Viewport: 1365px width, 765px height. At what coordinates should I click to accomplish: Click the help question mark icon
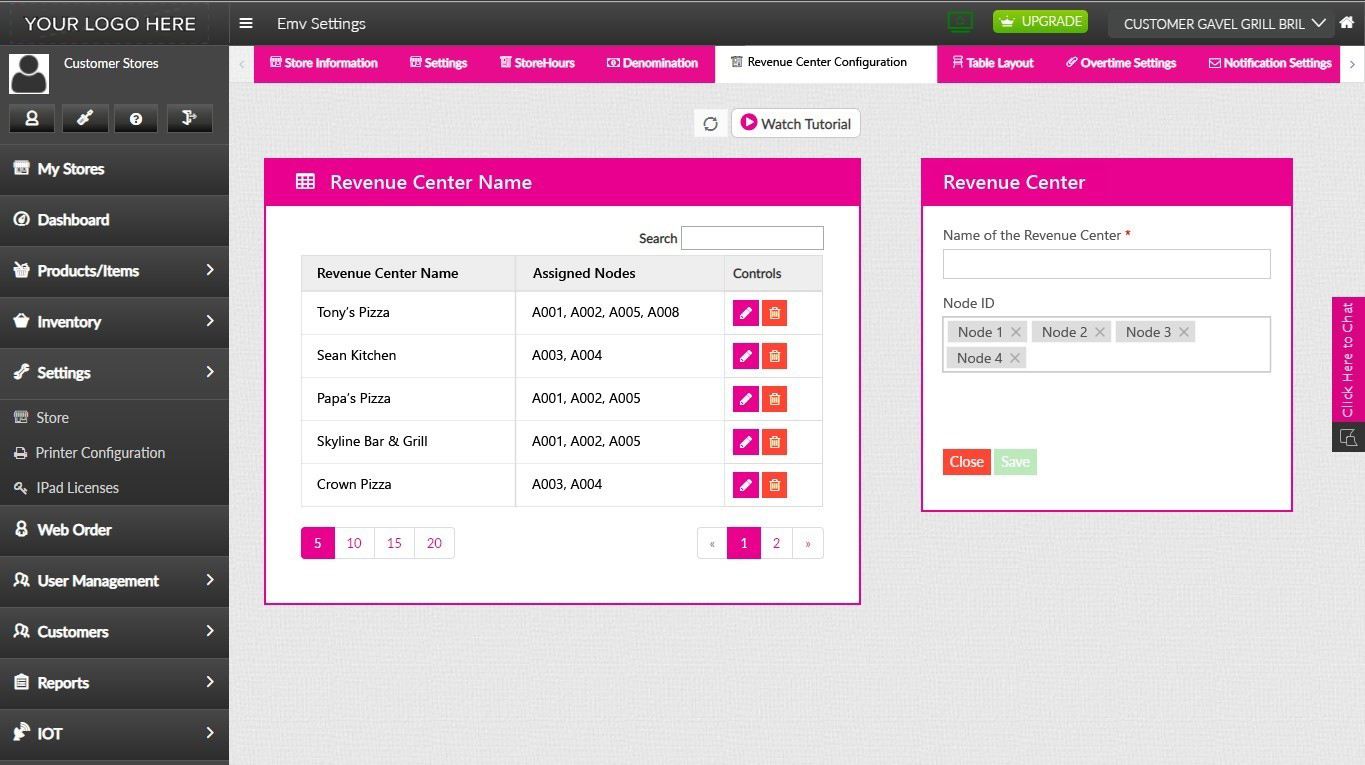tap(136, 118)
